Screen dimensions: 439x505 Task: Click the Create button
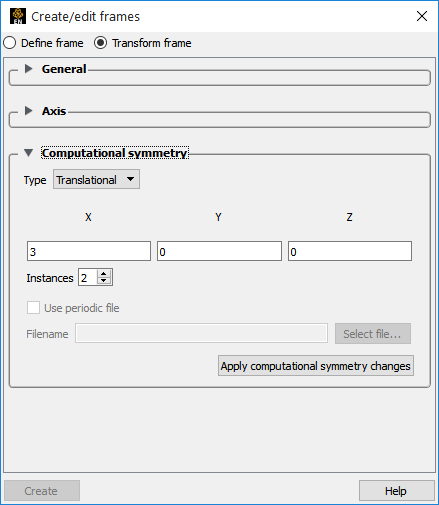42,491
